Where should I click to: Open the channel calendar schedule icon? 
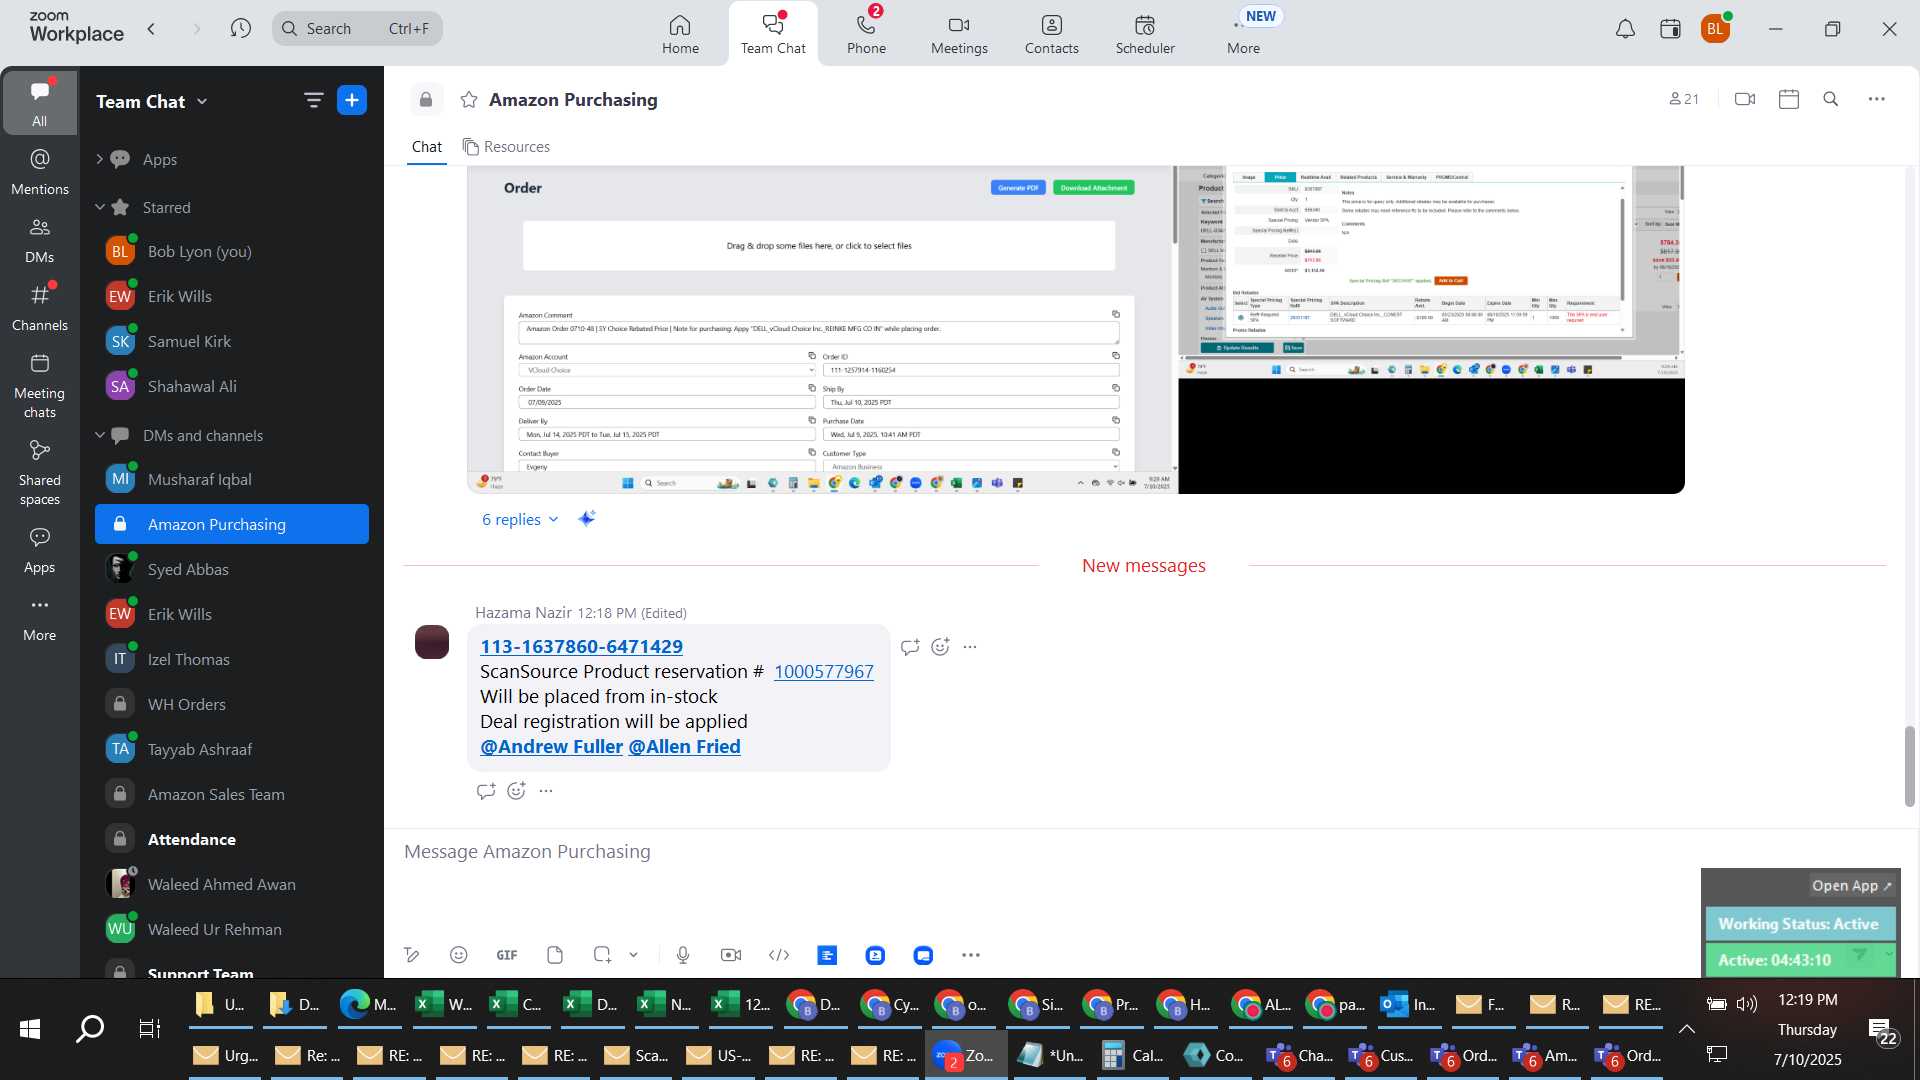(1789, 99)
